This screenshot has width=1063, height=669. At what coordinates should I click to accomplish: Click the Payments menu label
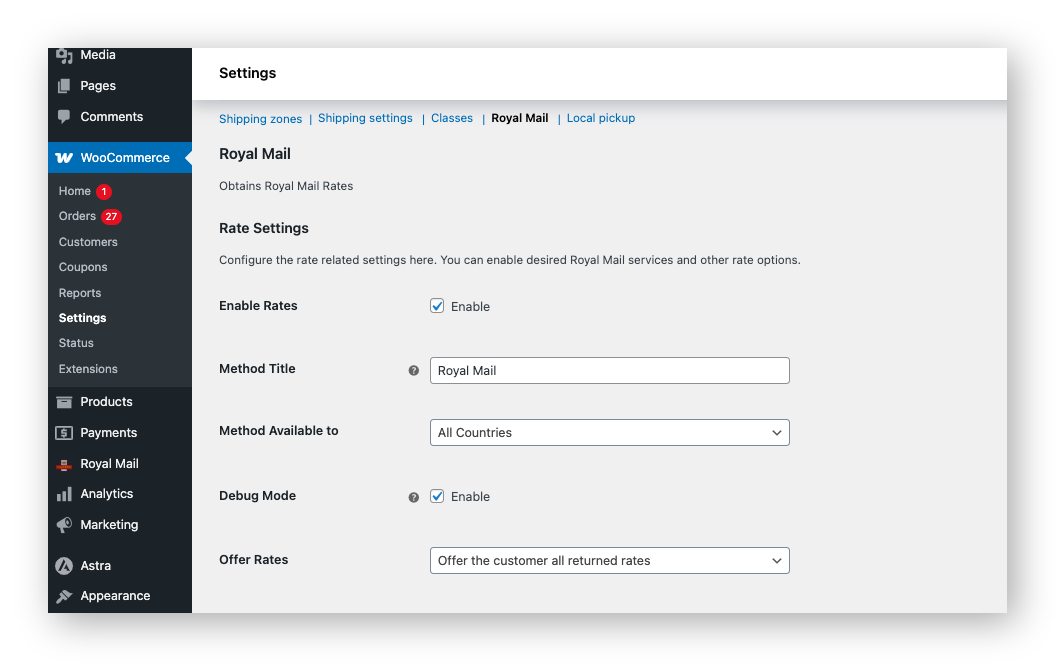(x=108, y=433)
